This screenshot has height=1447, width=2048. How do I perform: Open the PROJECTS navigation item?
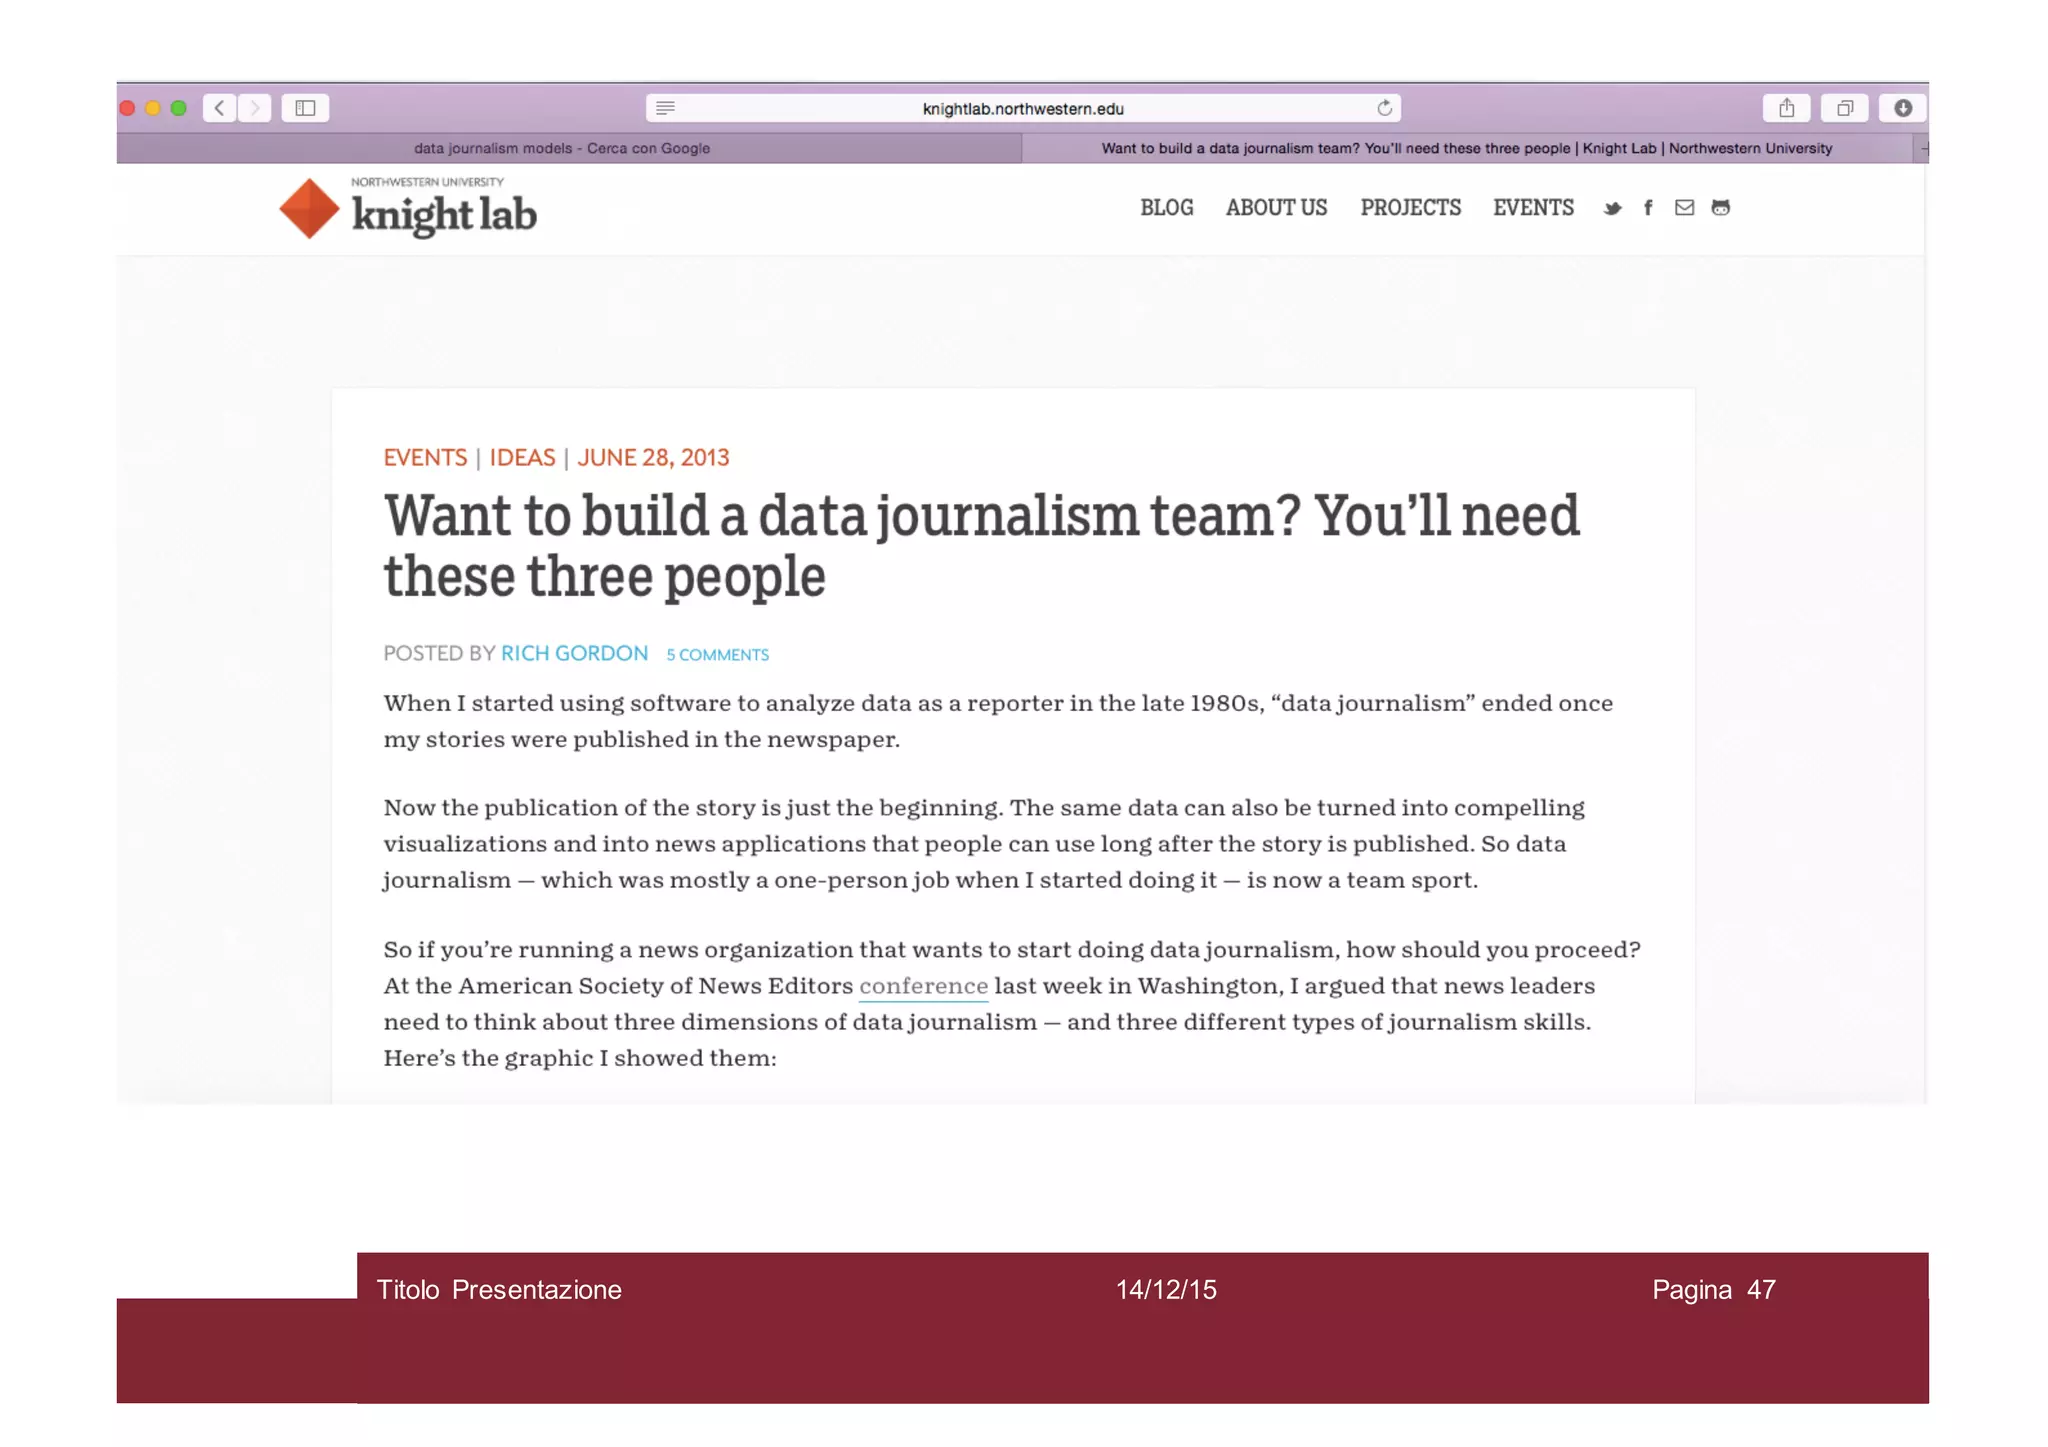pos(1410,208)
